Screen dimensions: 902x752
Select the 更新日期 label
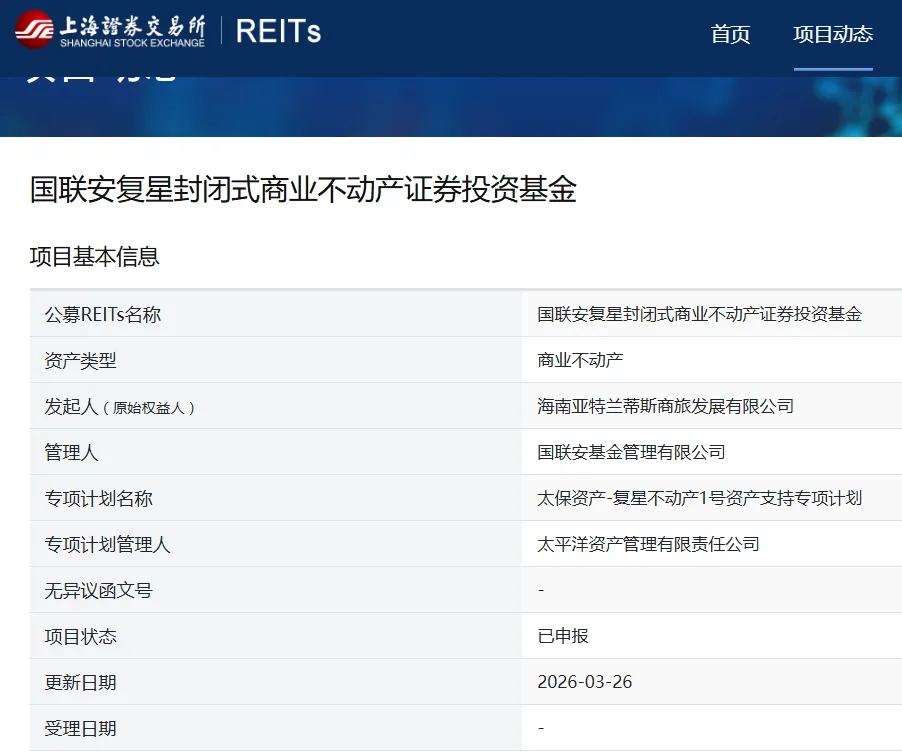[81, 683]
